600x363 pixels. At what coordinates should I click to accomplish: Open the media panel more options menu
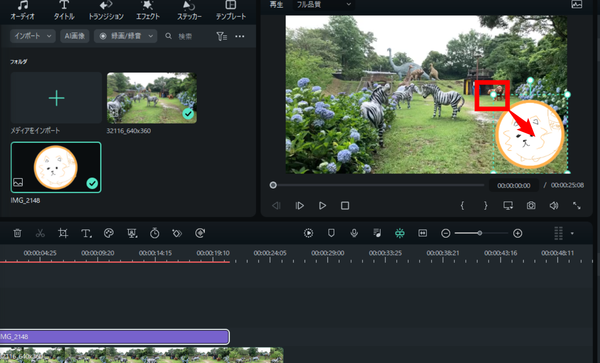(240, 36)
